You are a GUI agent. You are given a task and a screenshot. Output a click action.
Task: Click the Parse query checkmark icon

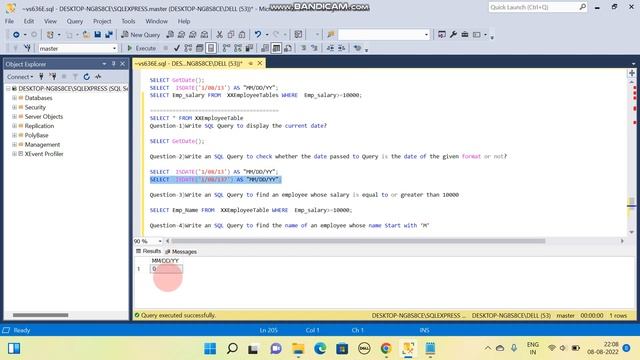pos(177,48)
